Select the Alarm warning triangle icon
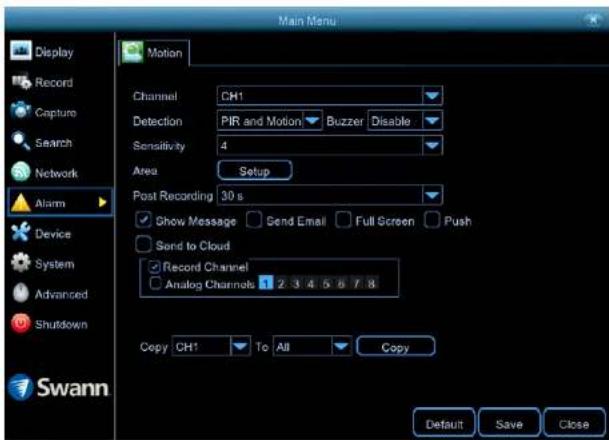This screenshot has height=440, width=609. pyautogui.click(x=21, y=202)
